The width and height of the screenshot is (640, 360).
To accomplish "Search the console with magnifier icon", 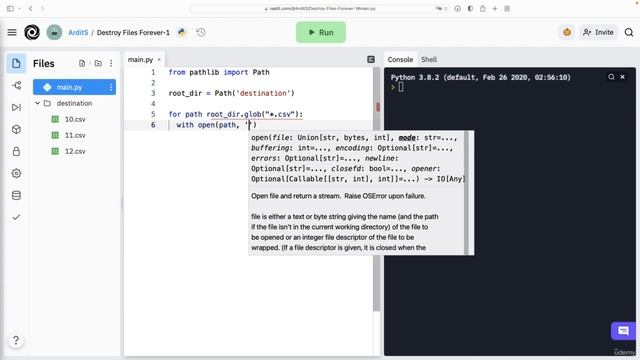I will pyautogui.click(x=611, y=77).
